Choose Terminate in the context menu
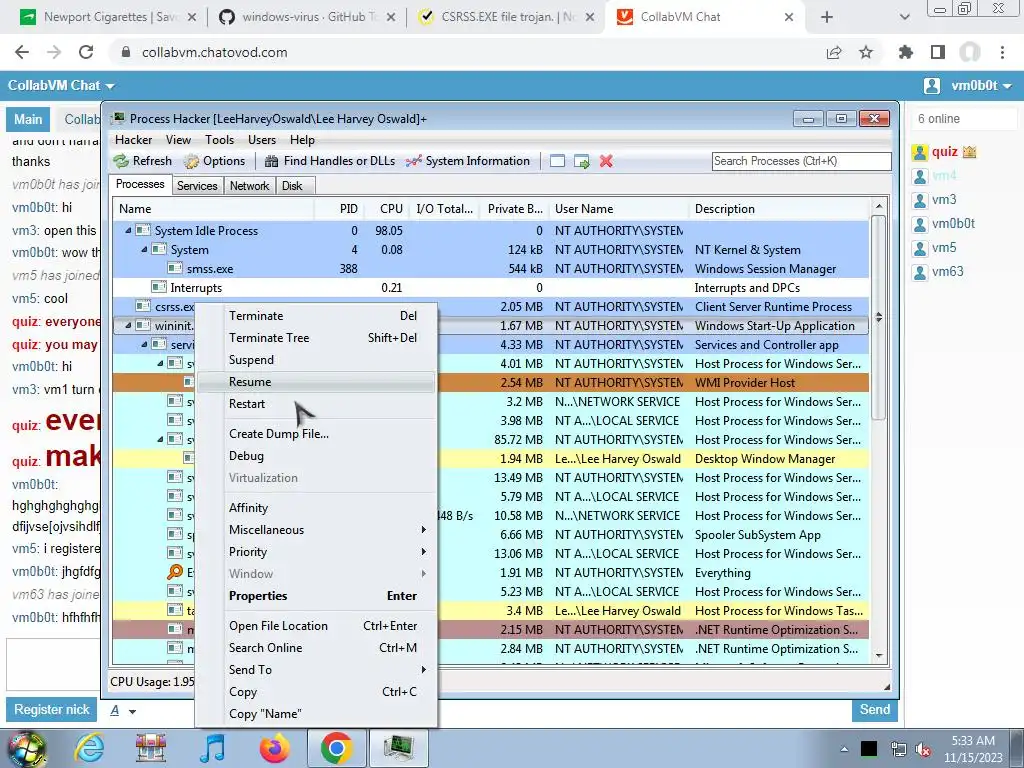This screenshot has width=1024, height=768. (x=316, y=315)
